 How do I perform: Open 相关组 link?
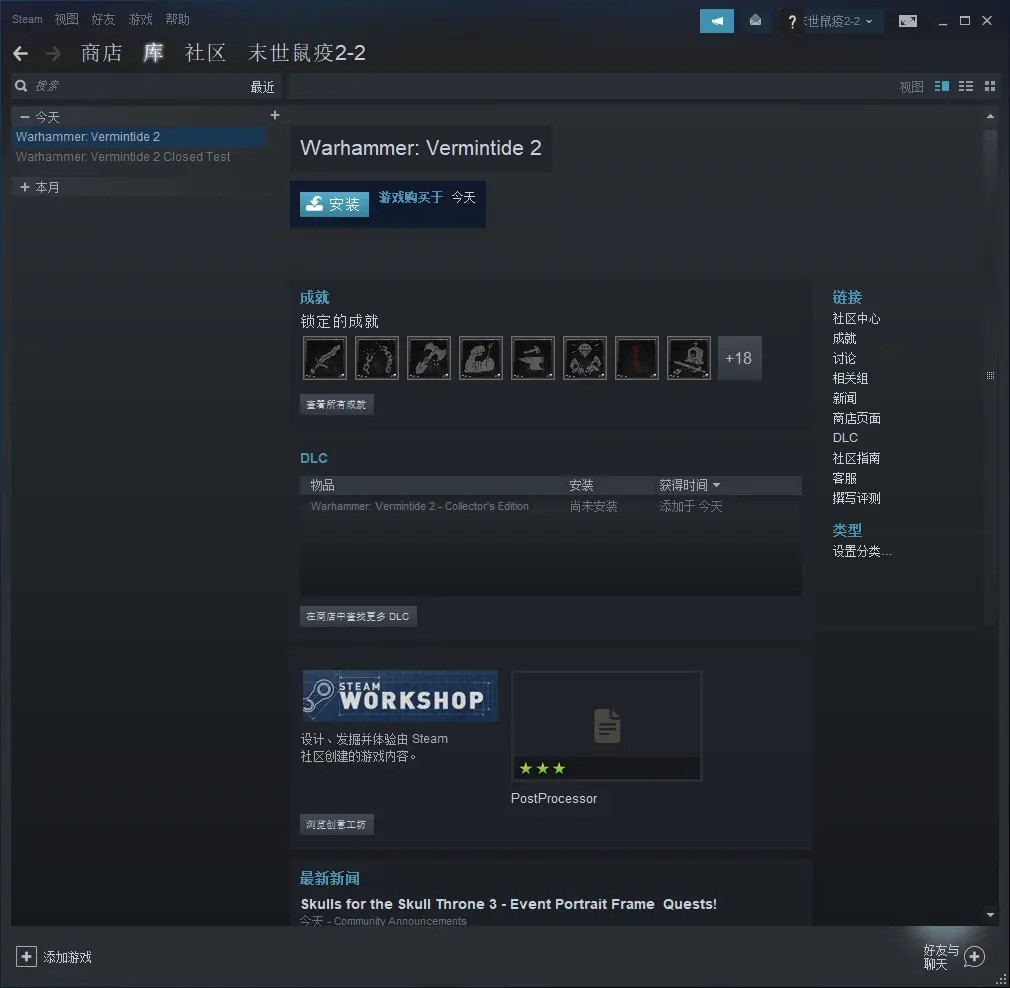pyautogui.click(x=850, y=378)
